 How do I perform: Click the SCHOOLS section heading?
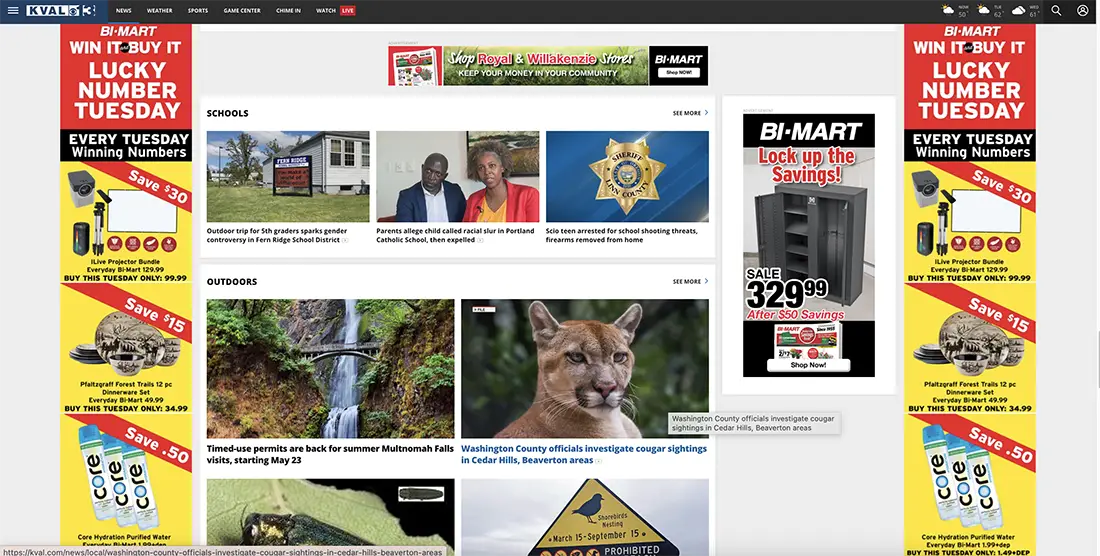coord(227,113)
